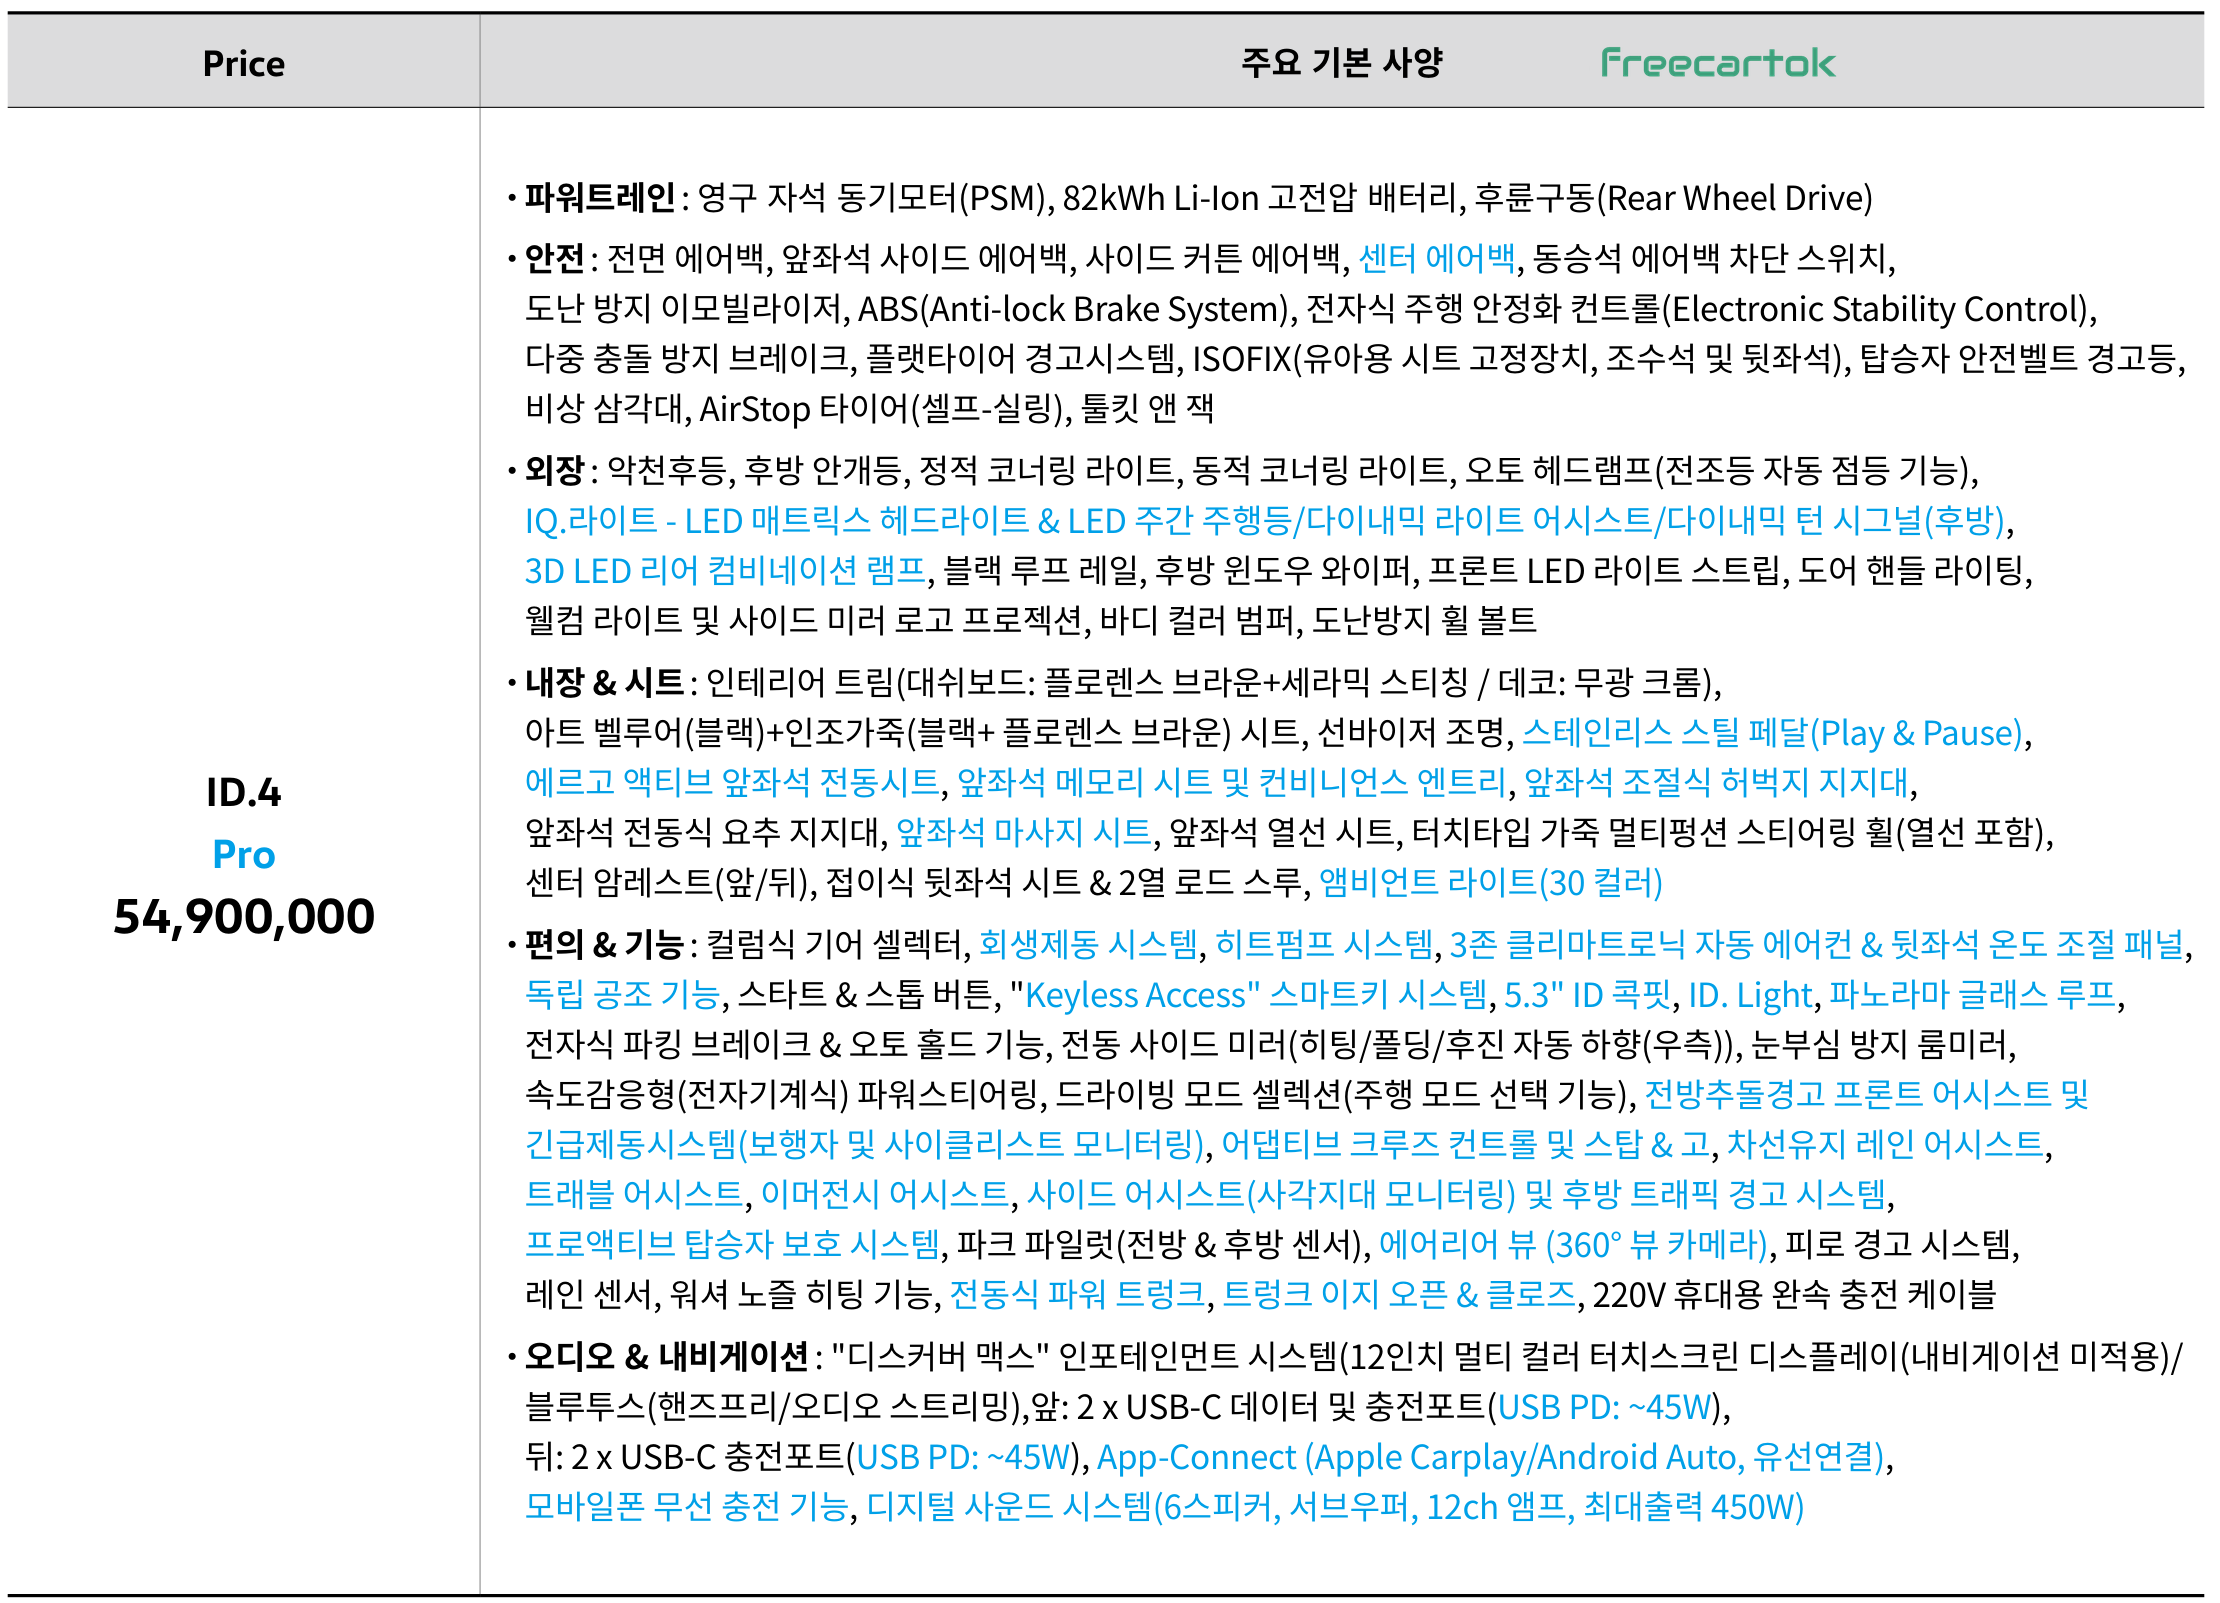The width and height of the screenshot is (2220, 1603).
Task: Click the blue "이머전시 어시스트"
Action: click(x=885, y=1194)
